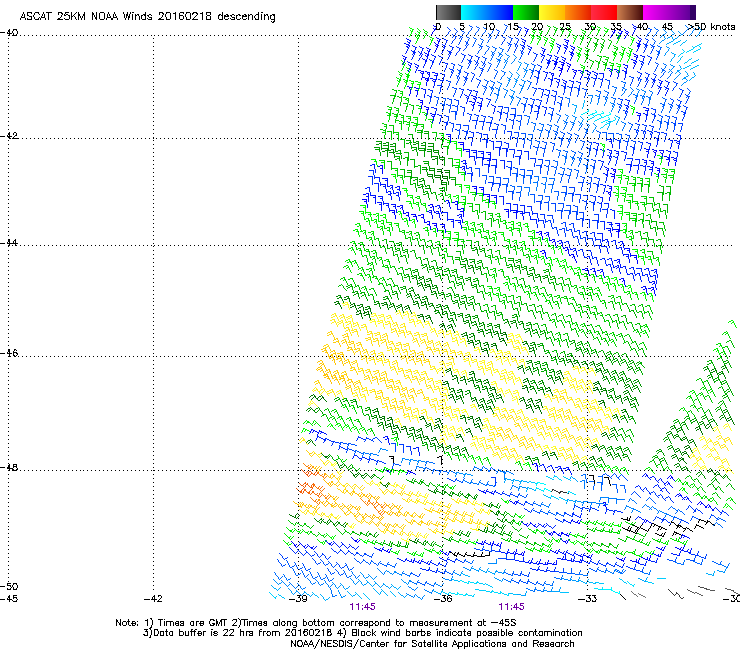
Task: Click the '-40' latitude label
Action: click(x=9, y=33)
